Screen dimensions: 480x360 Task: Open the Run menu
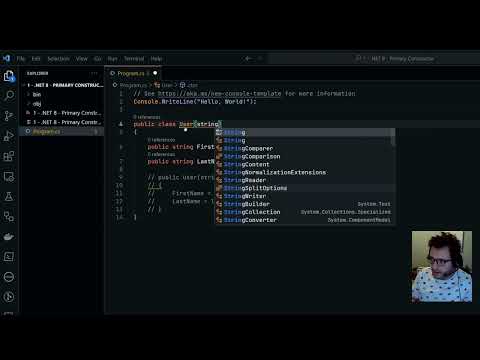pos(112,59)
